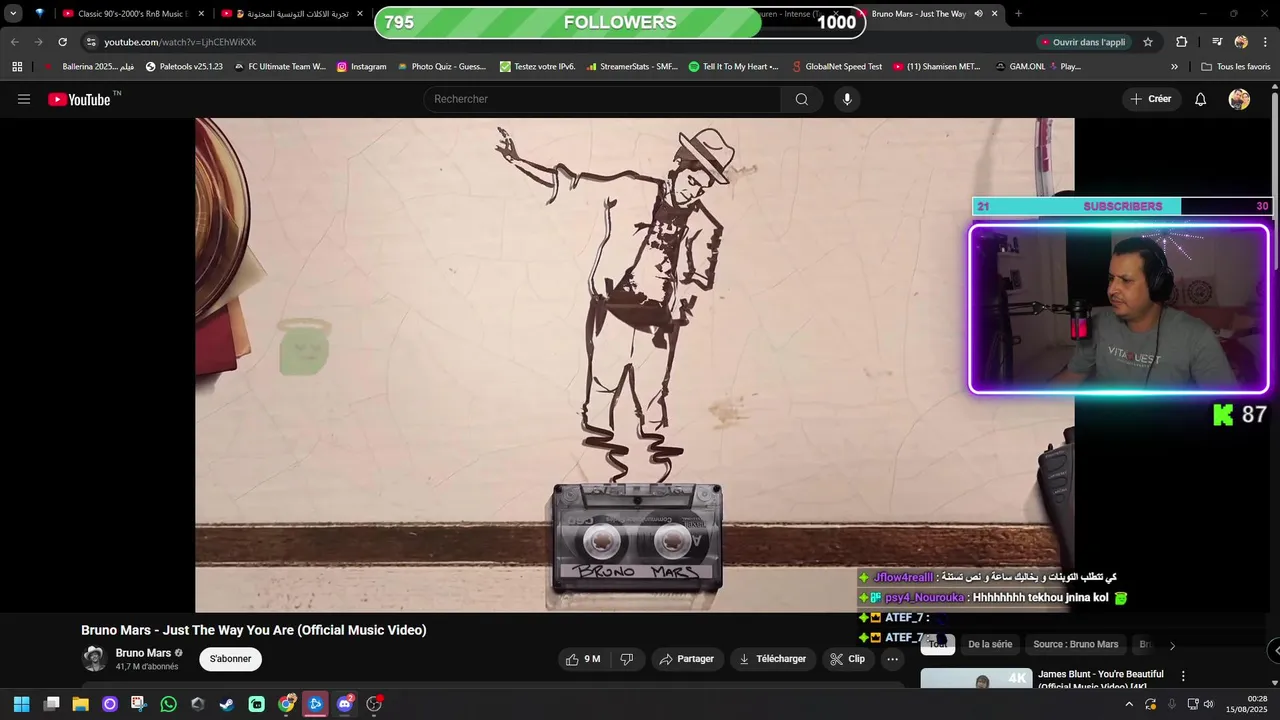Viewport: 1280px width, 720px height.
Task: Click the Clip button
Action: pos(848,659)
